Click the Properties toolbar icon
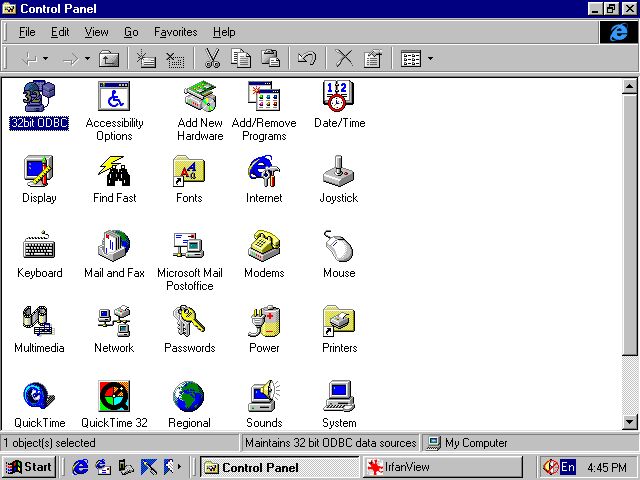Image resolution: width=640 pixels, height=480 pixels. coord(373,58)
